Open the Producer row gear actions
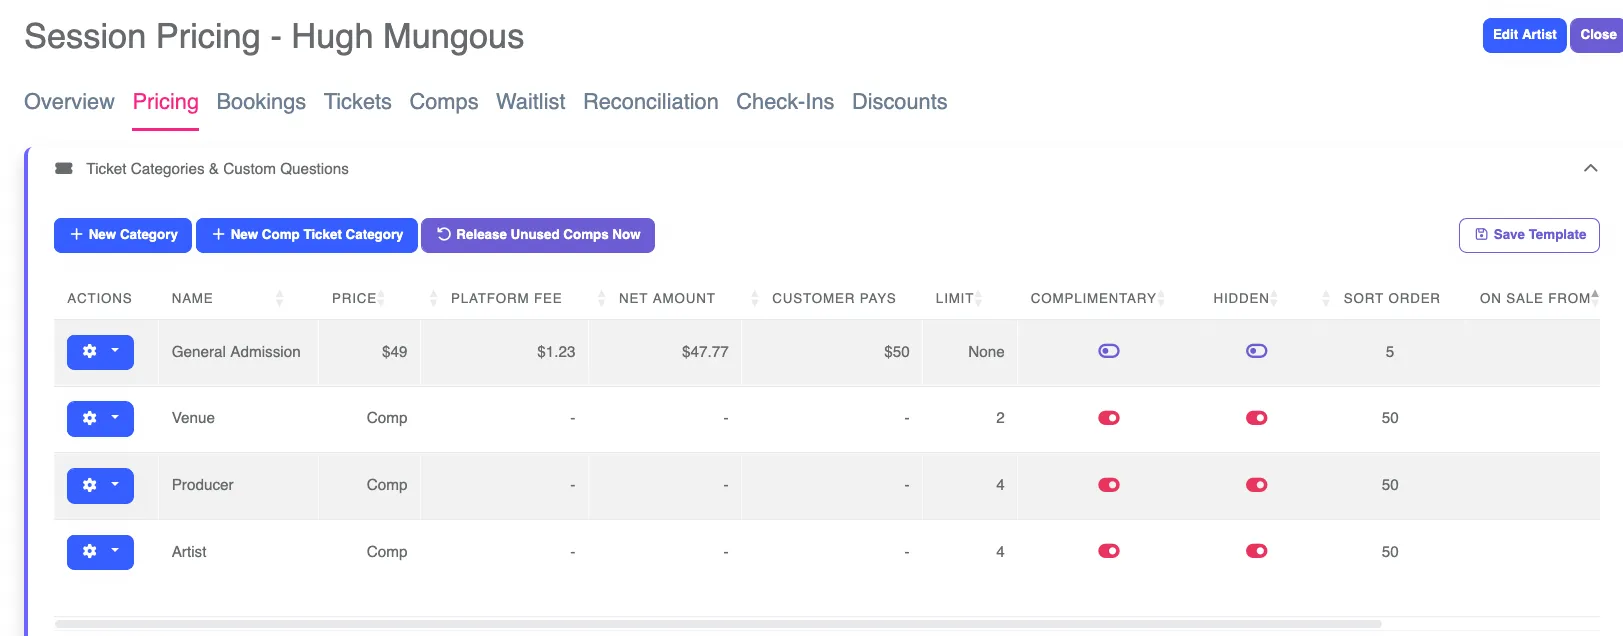The width and height of the screenshot is (1623, 636). click(100, 485)
